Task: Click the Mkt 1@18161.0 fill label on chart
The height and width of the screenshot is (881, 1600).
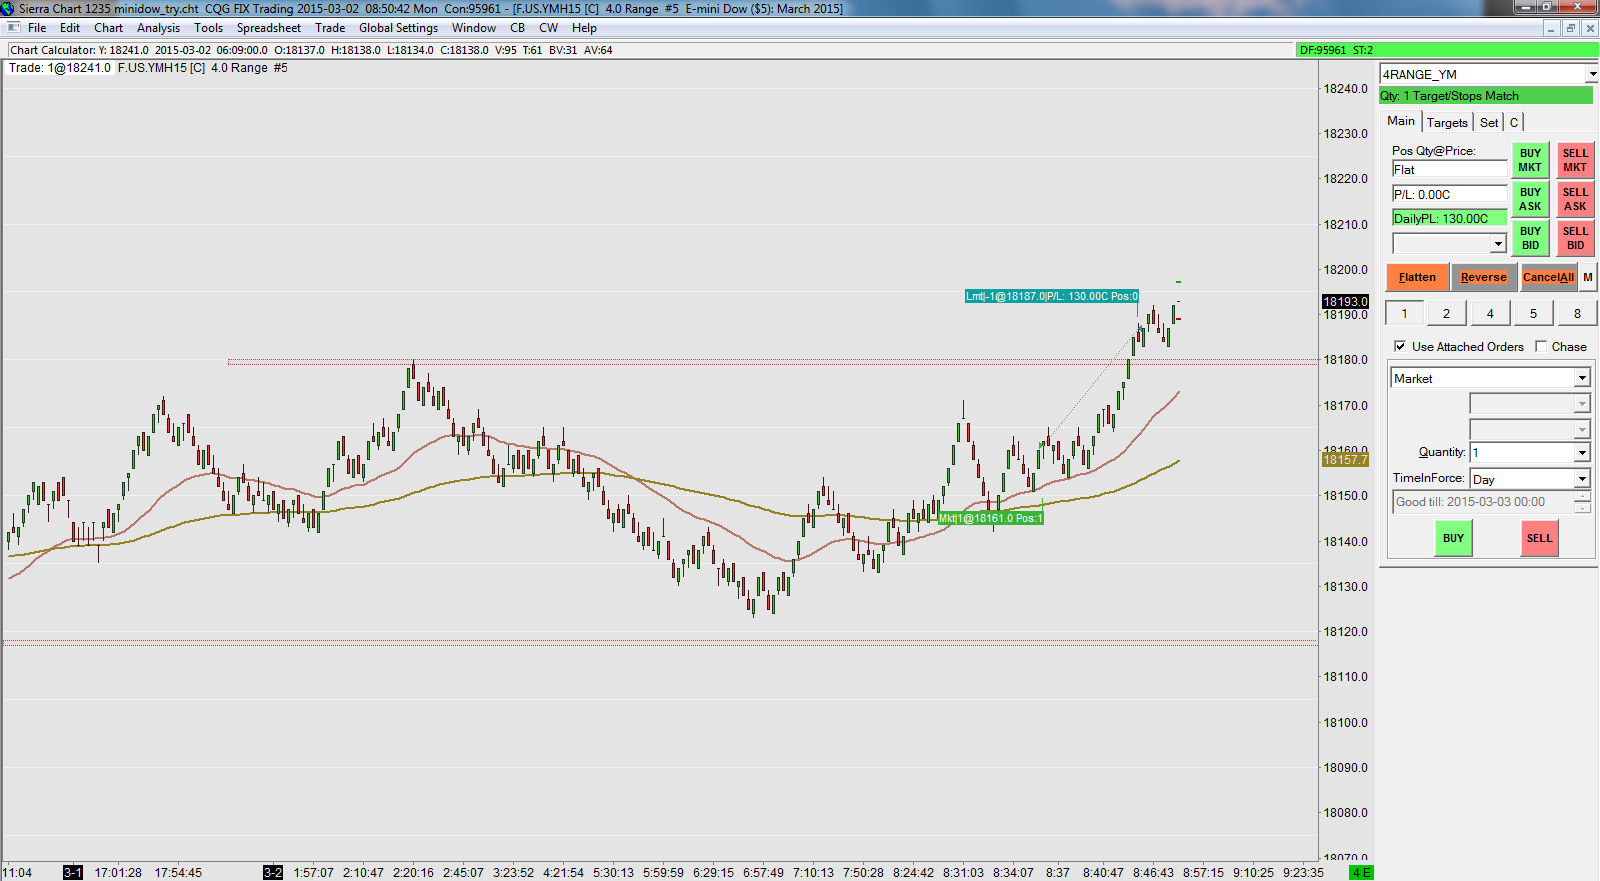Action: (990, 518)
